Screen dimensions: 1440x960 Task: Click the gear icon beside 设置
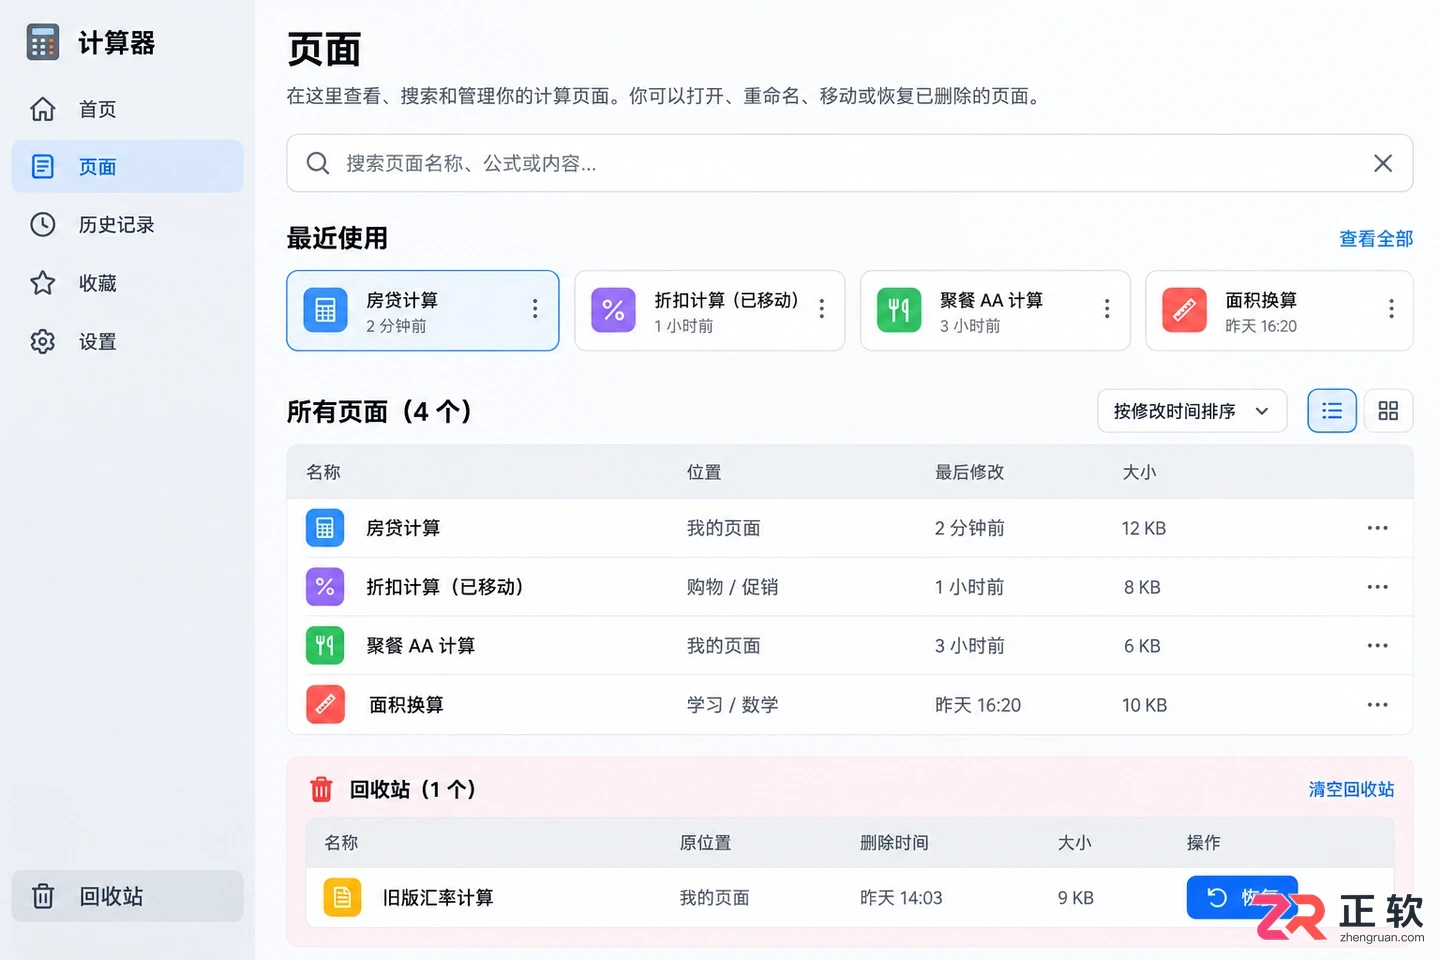pyautogui.click(x=43, y=341)
